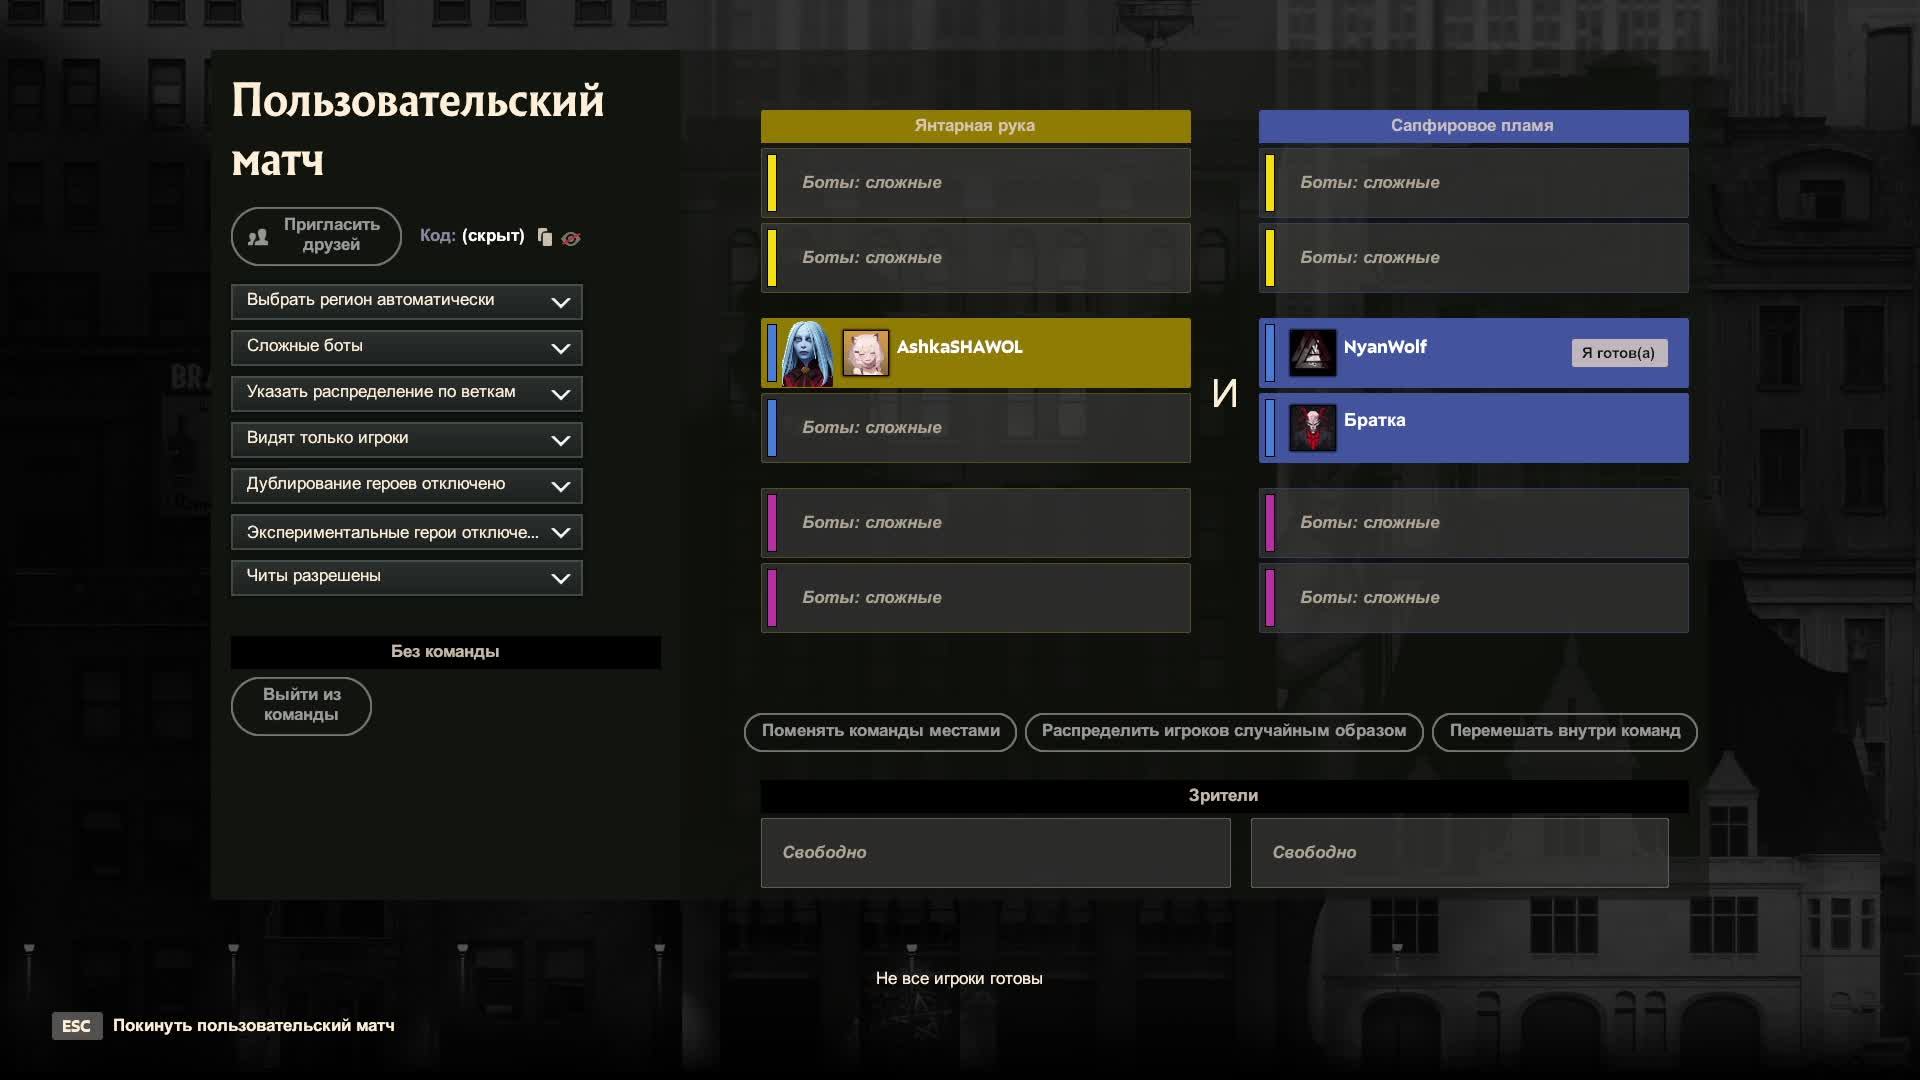Select the 'Сапфировое пламя' team header
This screenshot has width=1920, height=1080.
1472,126
